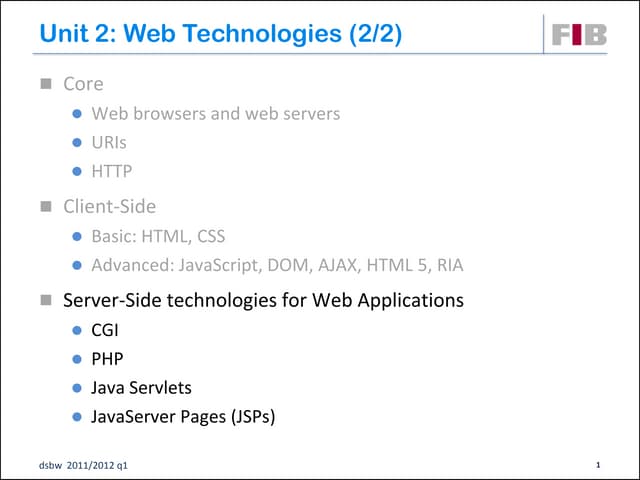Select the 'Basic: HTML, CSS' line
The width and height of the screenshot is (640, 480).
pyautogui.click(x=158, y=237)
